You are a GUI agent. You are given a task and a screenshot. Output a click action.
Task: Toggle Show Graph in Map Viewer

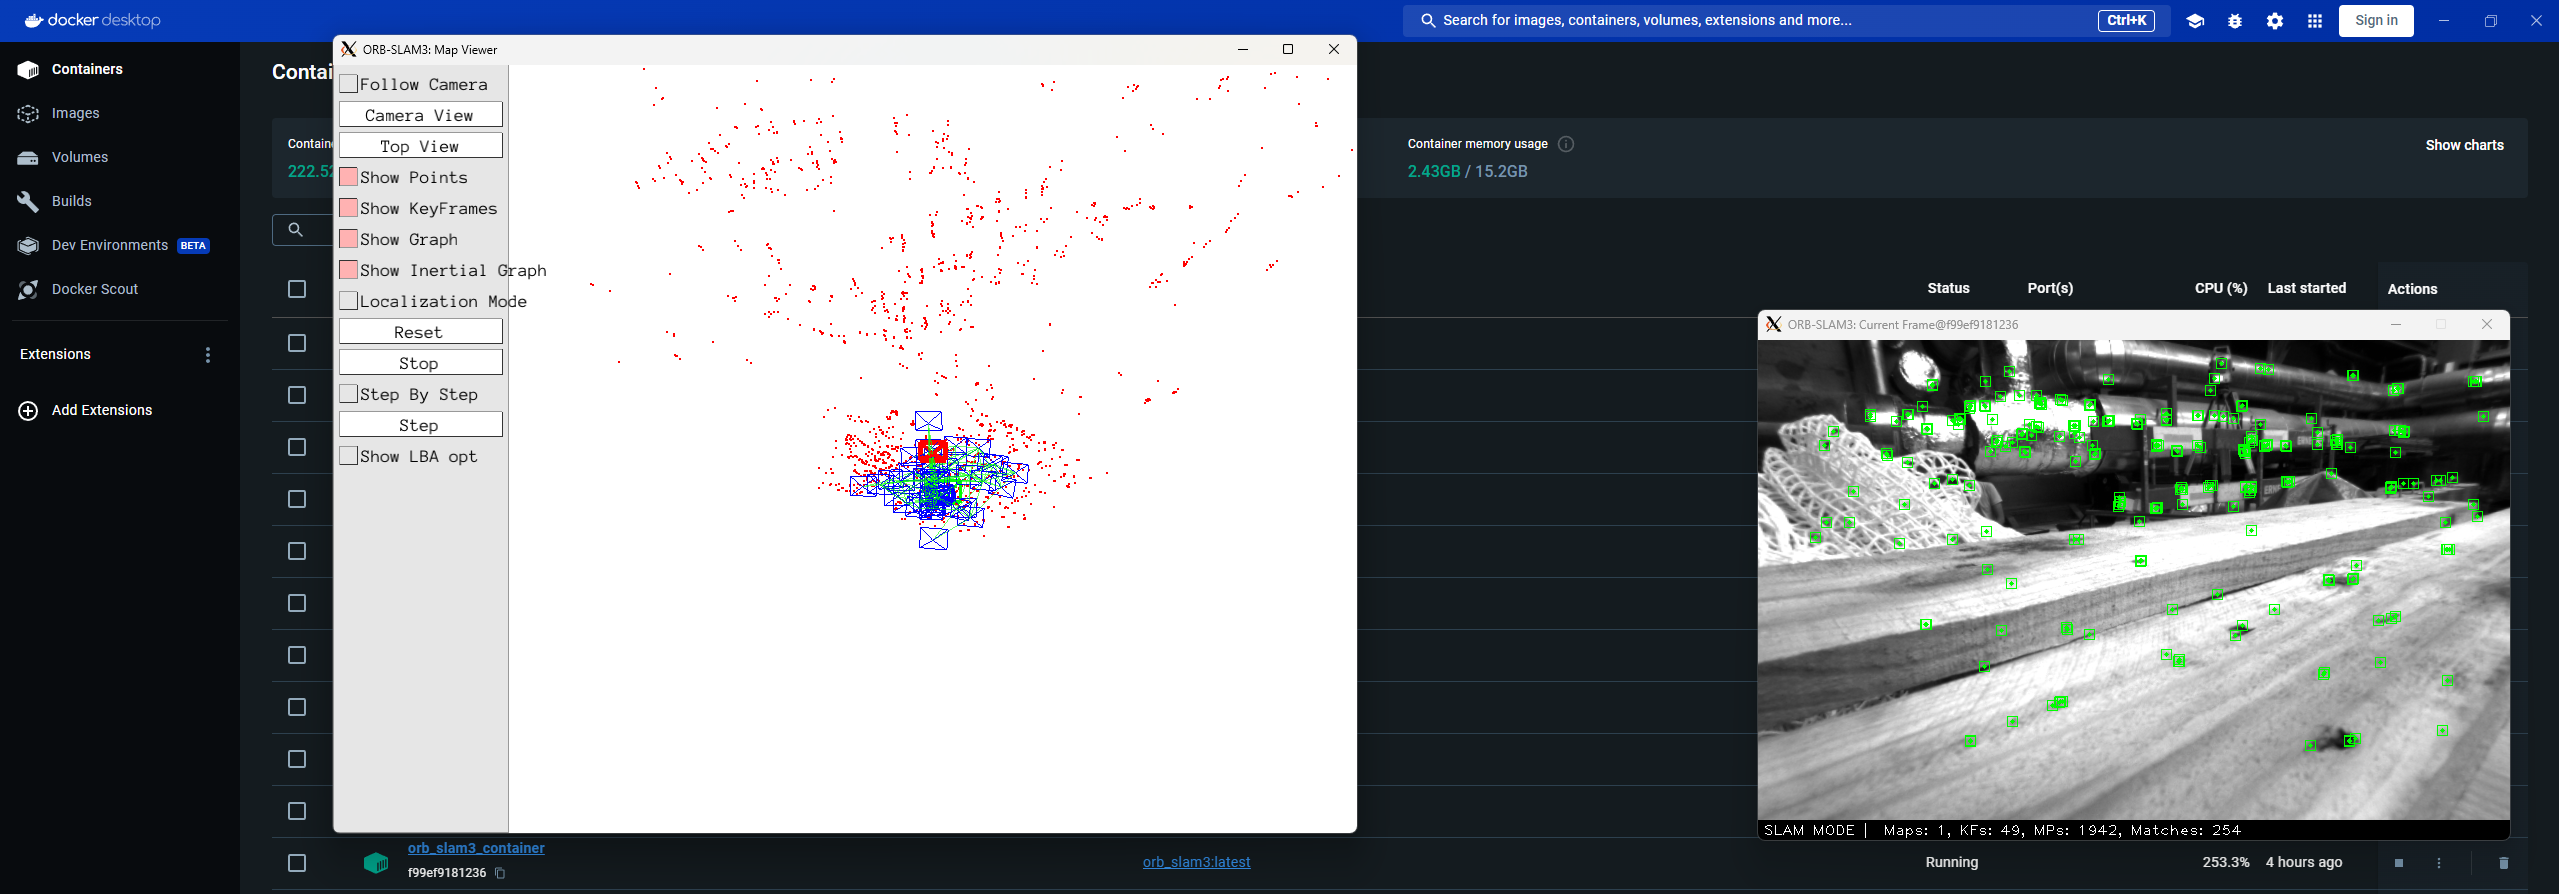click(348, 239)
